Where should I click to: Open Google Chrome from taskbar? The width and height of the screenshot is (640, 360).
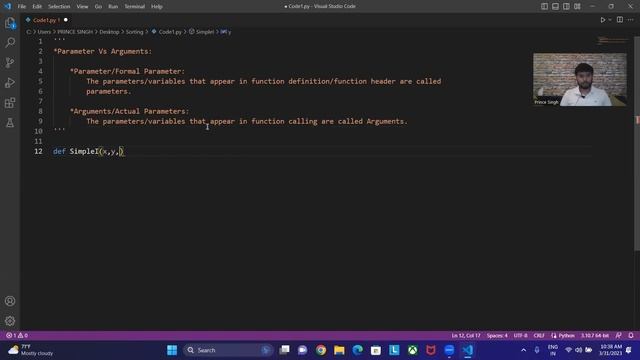[321, 350]
